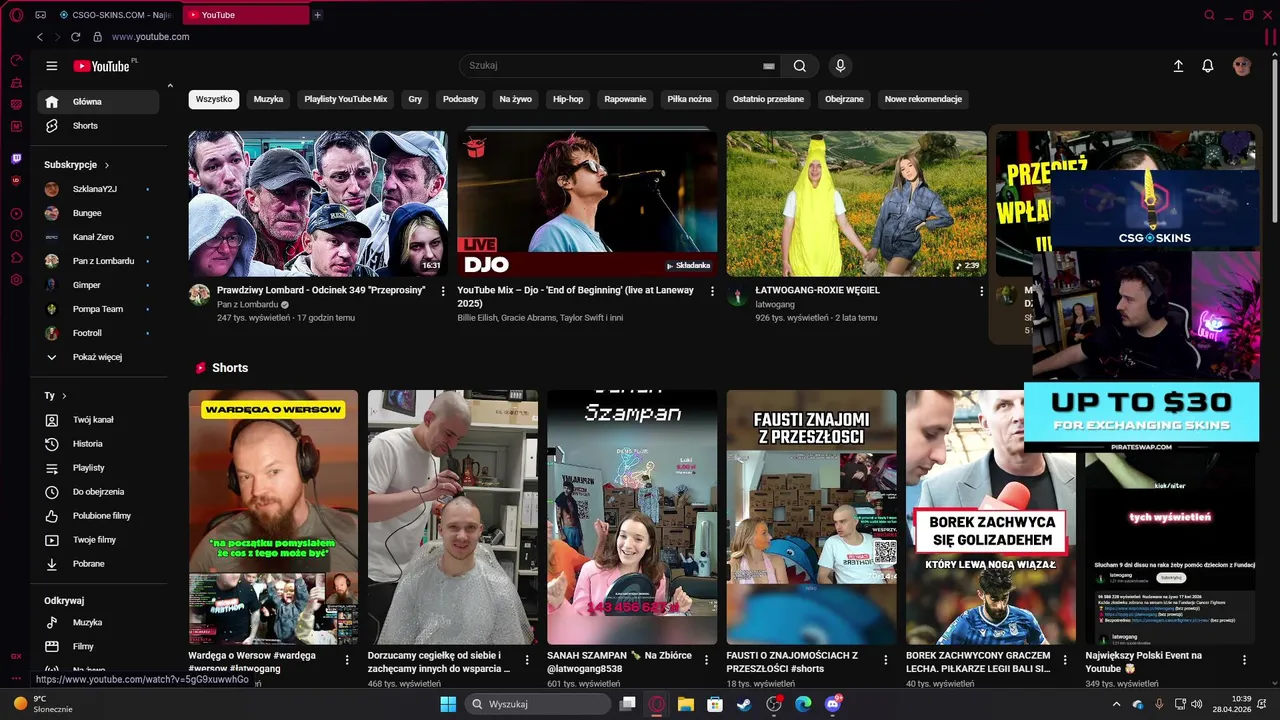Select the Nowe rekomendacje chip
Image resolution: width=1280 pixels, height=720 pixels.
[x=923, y=99]
